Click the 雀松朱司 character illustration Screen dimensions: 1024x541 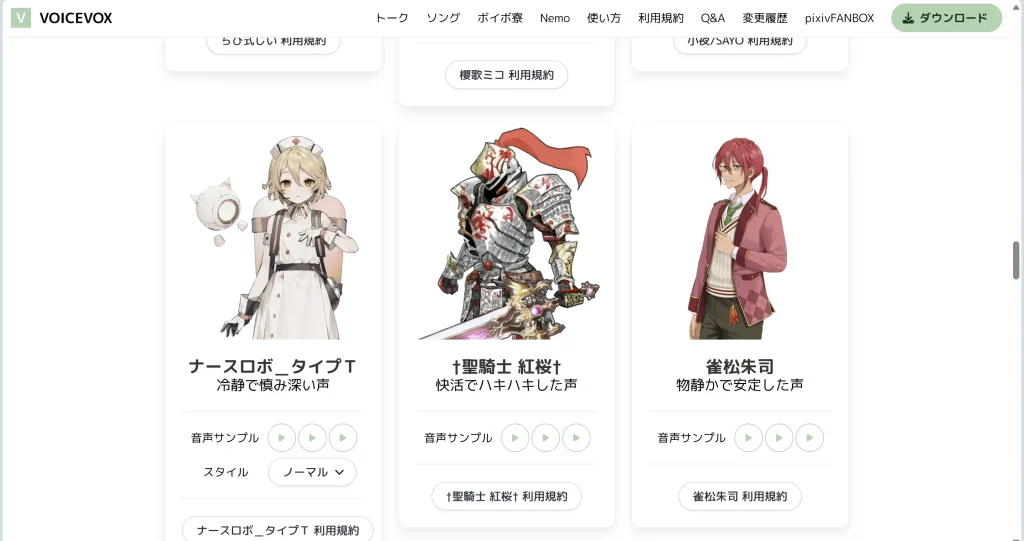click(x=739, y=238)
